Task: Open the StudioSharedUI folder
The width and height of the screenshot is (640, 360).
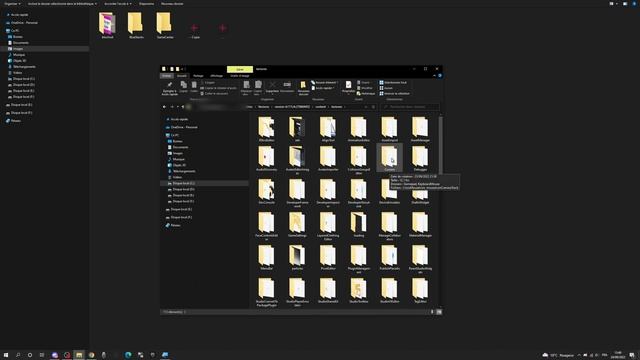Action: coord(328,291)
